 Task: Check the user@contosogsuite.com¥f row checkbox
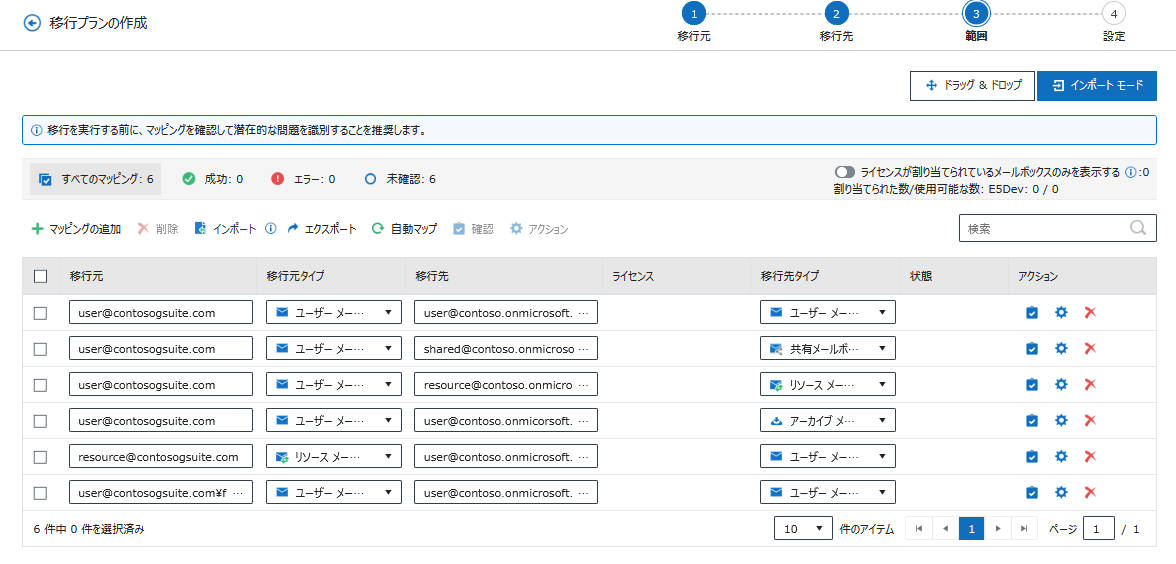coord(40,493)
